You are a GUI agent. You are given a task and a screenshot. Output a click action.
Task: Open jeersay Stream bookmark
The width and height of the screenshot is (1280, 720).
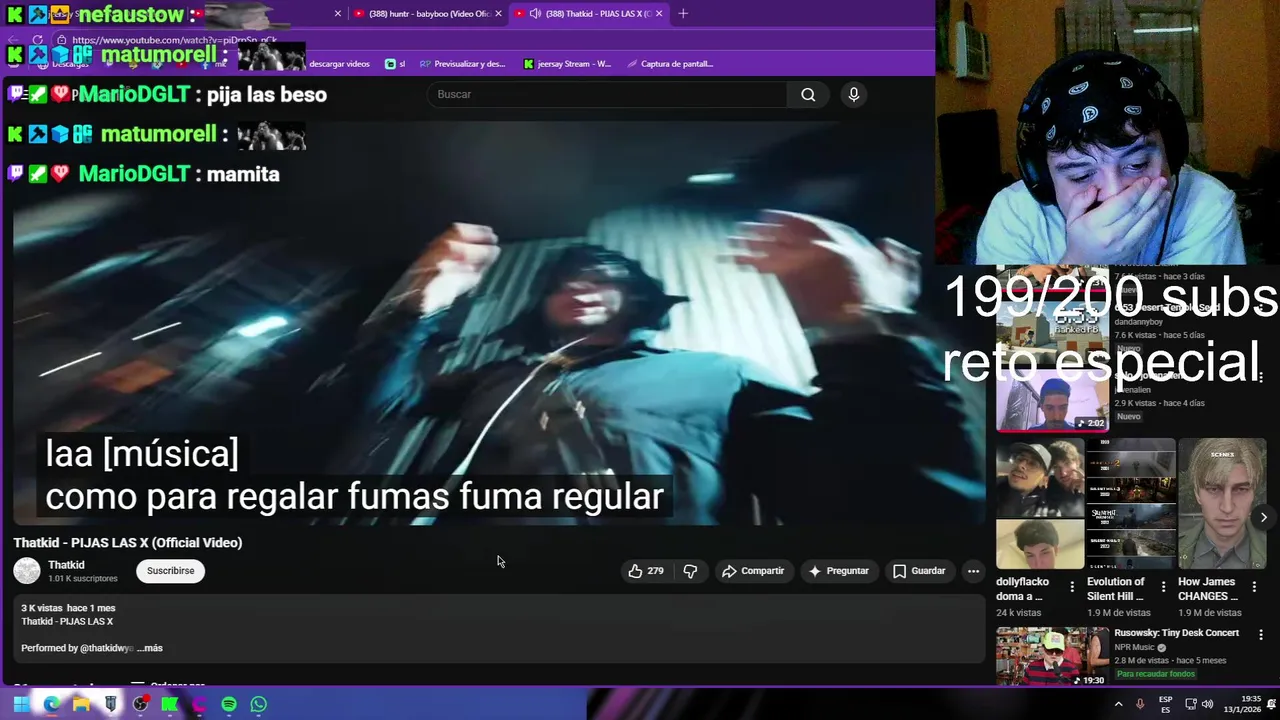(567, 64)
